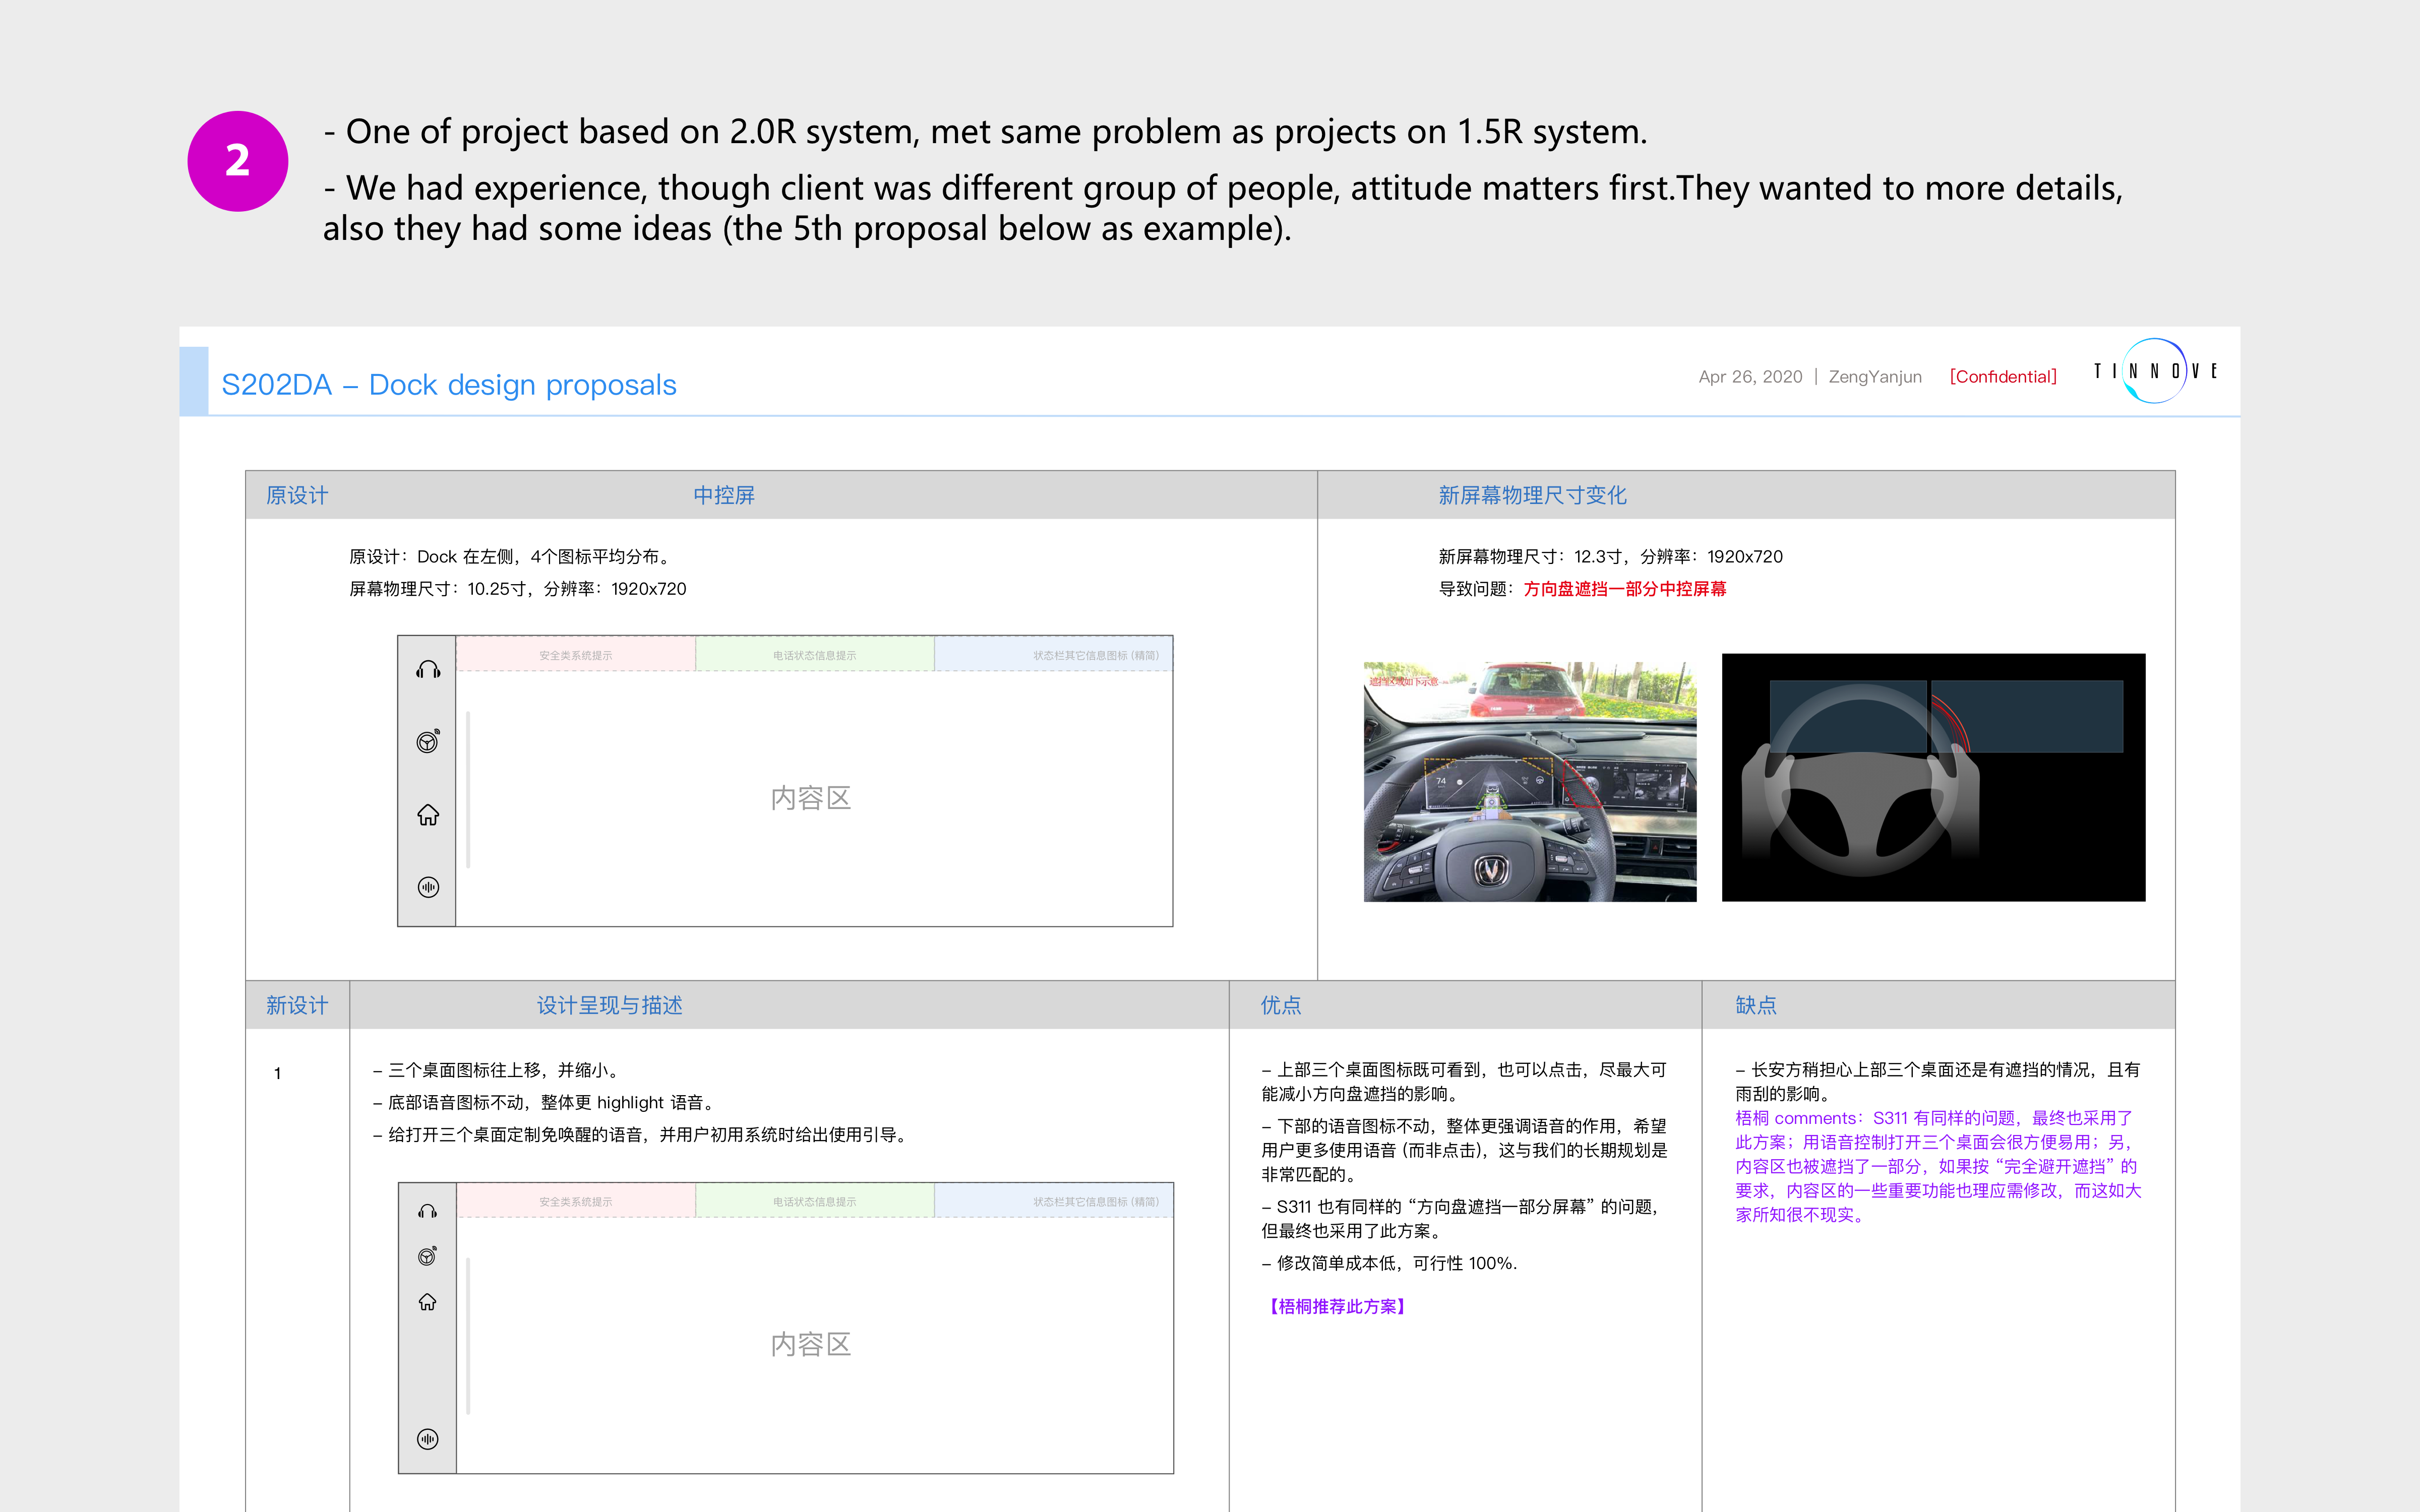Click the "Apr 26, 2020" date
Viewport: 2420px width, 1512px height.
pyautogui.click(x=1750, y=377)
